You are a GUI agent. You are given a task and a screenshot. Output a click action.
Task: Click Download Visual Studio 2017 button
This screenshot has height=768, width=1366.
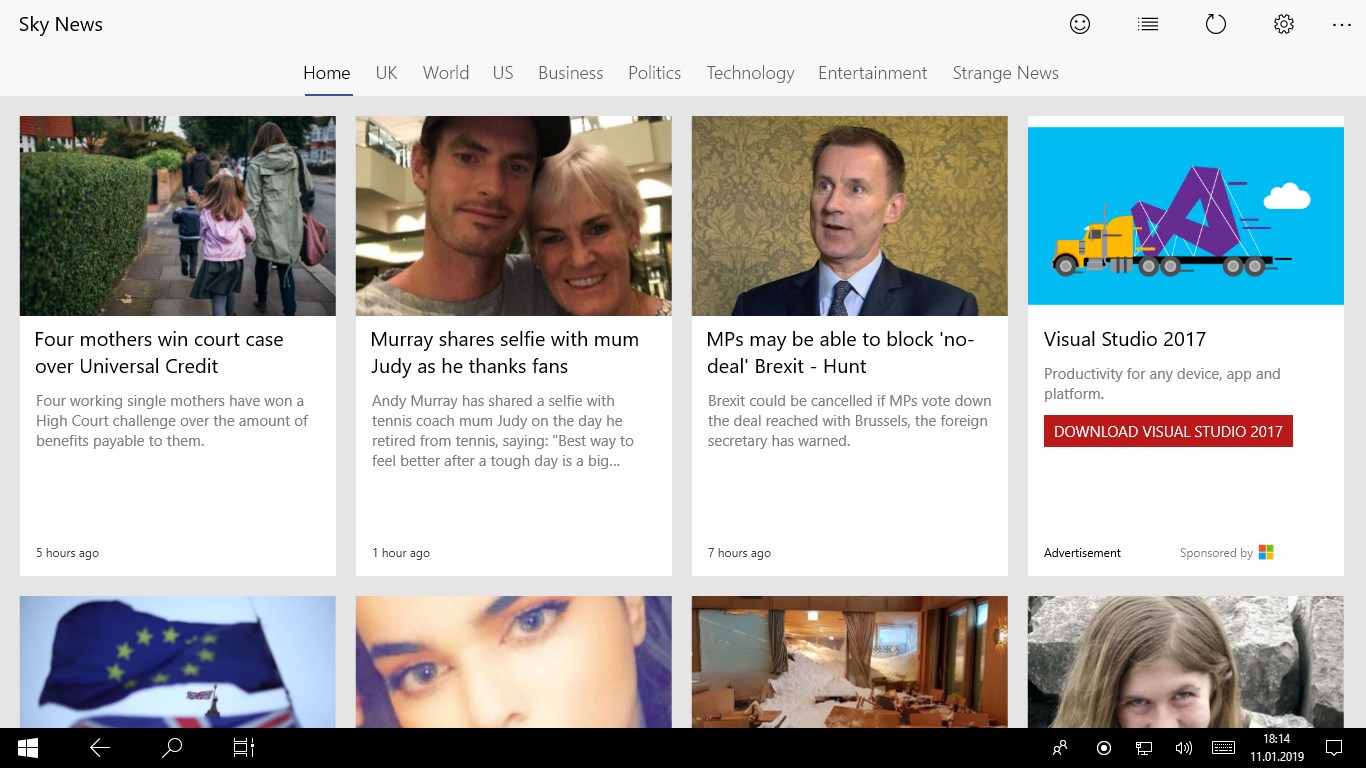[1168, 431]
